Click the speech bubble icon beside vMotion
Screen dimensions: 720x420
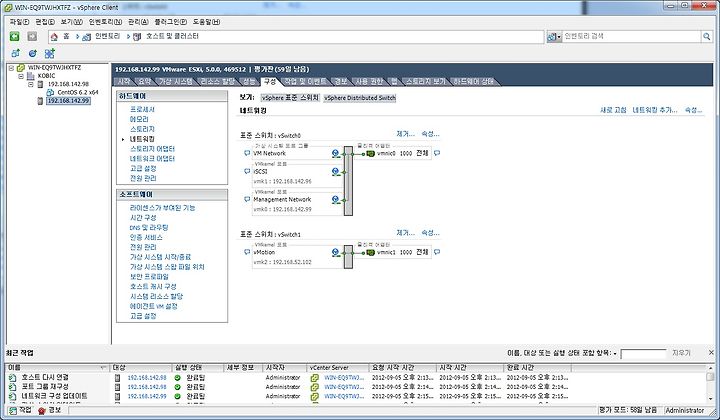(247, 252)
